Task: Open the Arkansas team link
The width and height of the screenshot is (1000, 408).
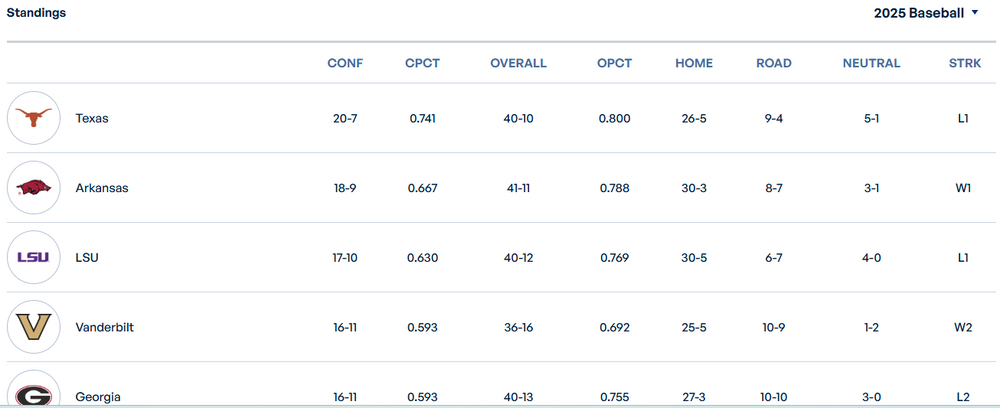Action: [x=102, y=188]
